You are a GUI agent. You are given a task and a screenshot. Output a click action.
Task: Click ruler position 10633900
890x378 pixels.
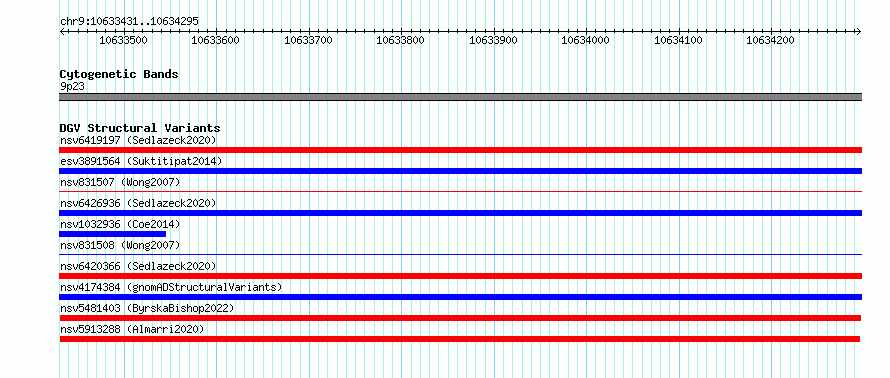pyautogui.click(x=493, y=40)
